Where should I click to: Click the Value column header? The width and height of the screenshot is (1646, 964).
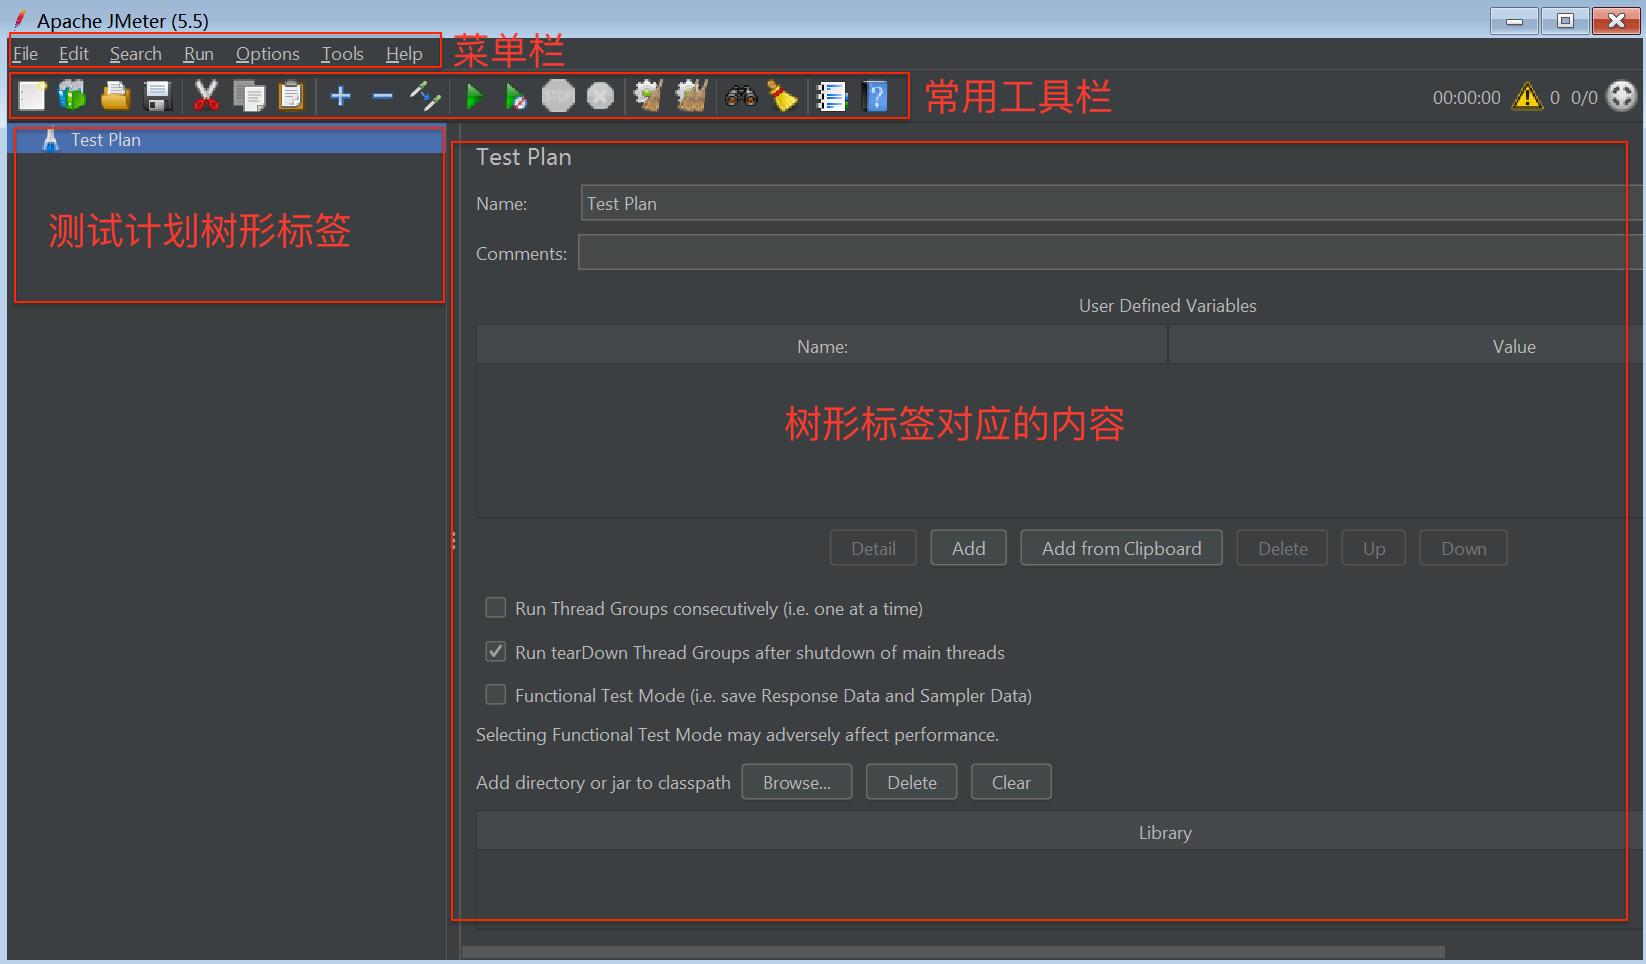point(1406,346)
